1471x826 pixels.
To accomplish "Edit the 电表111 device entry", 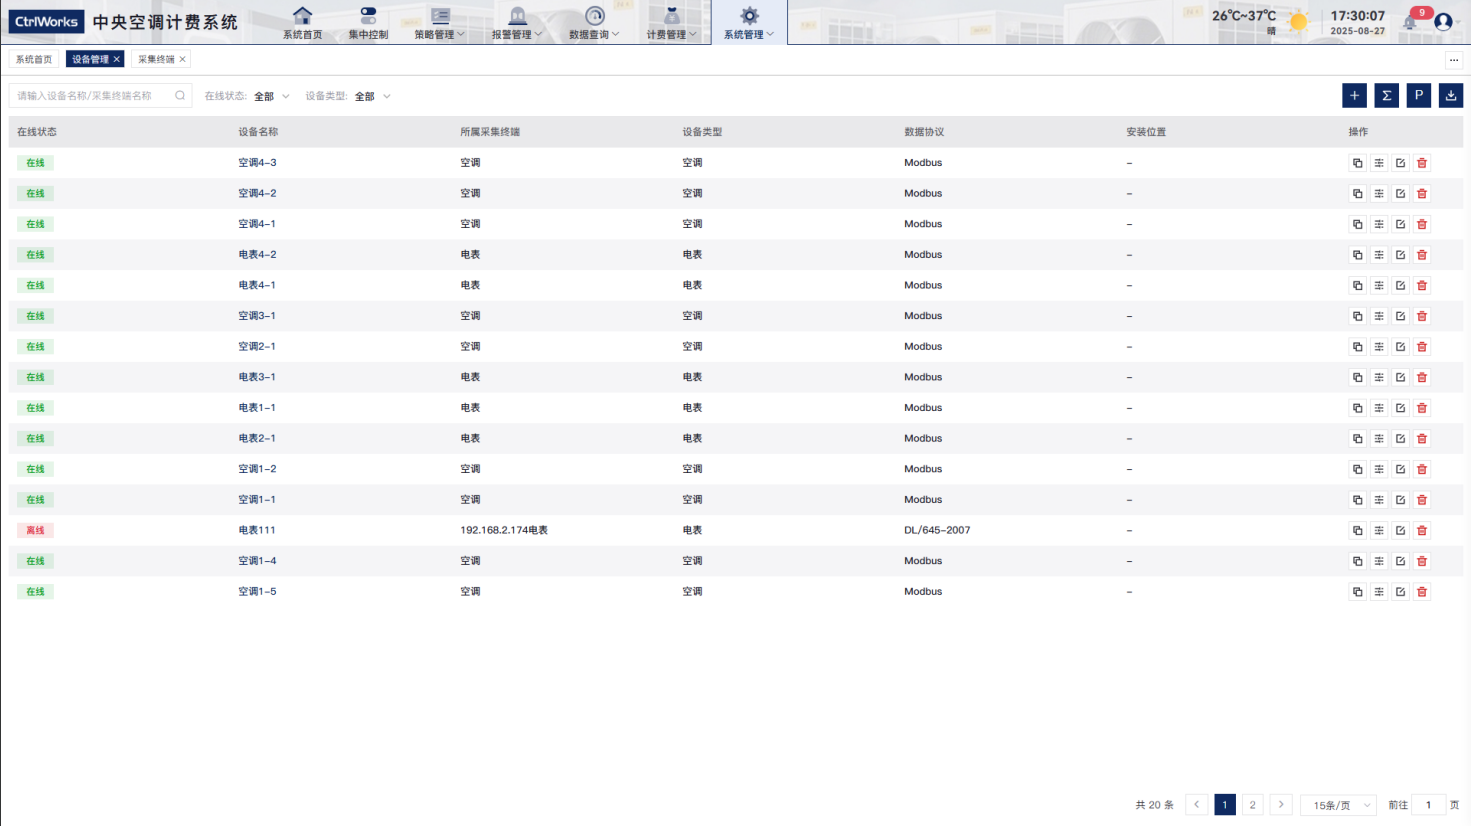I will pos(1400,531).
